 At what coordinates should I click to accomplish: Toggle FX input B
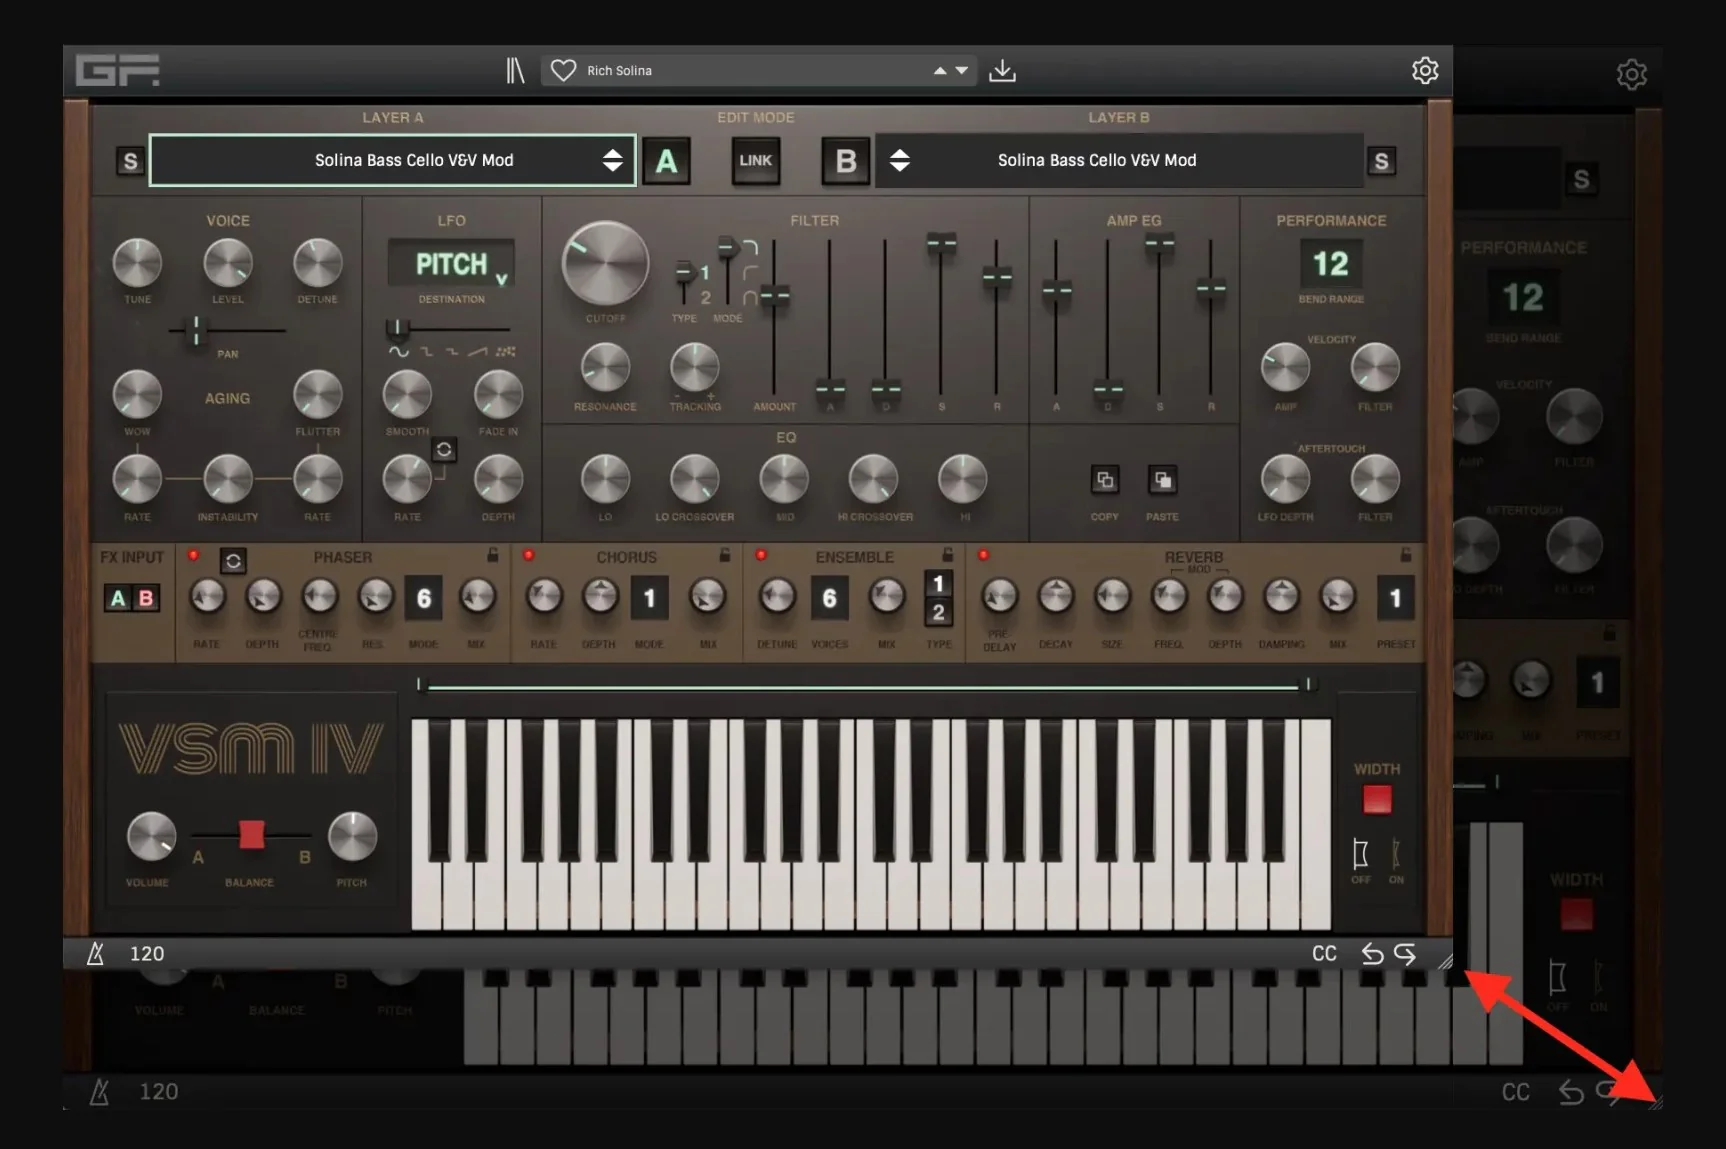pyautogui.click(x=146, y=598)
